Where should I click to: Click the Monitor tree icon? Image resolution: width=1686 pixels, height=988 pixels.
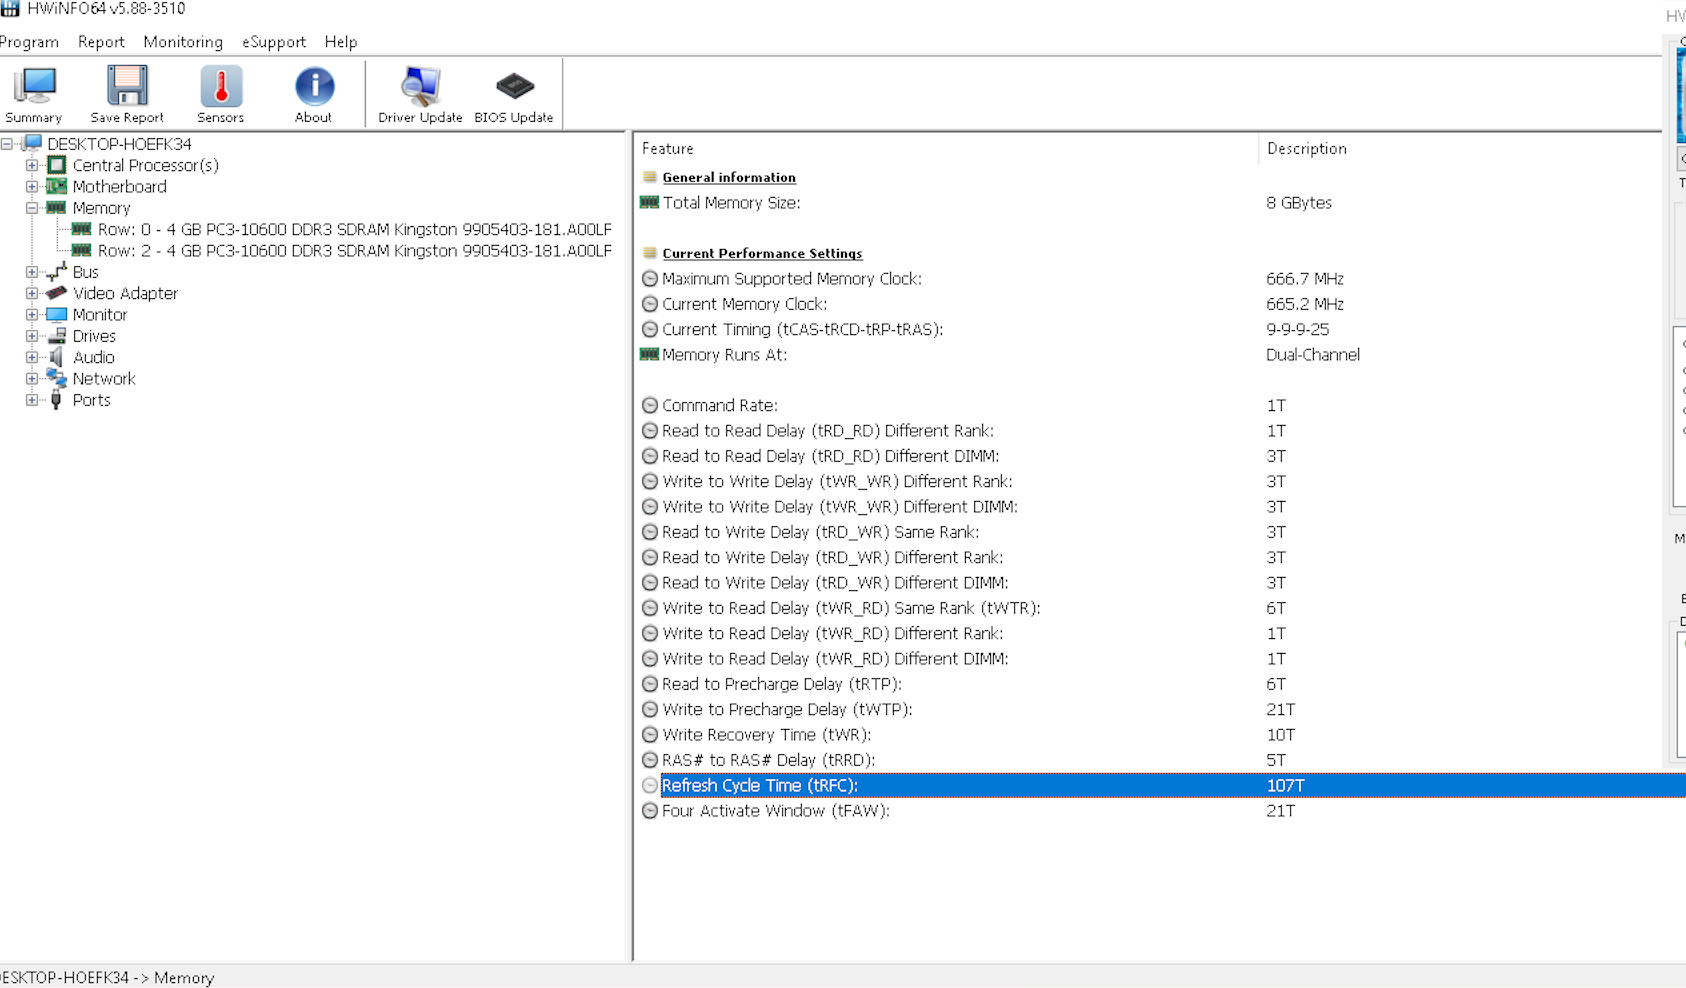coord(57,314)
